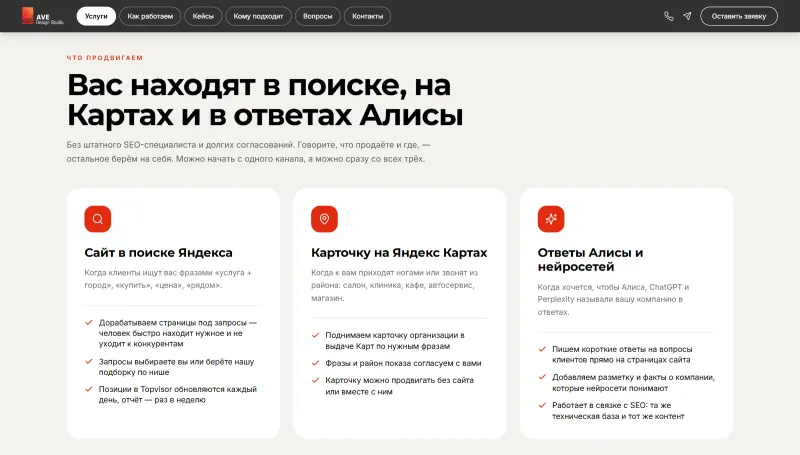Click the Ответы Алисы и нейросетей heading
Viewport: 800px width, 455px height.
pos(590,260)
